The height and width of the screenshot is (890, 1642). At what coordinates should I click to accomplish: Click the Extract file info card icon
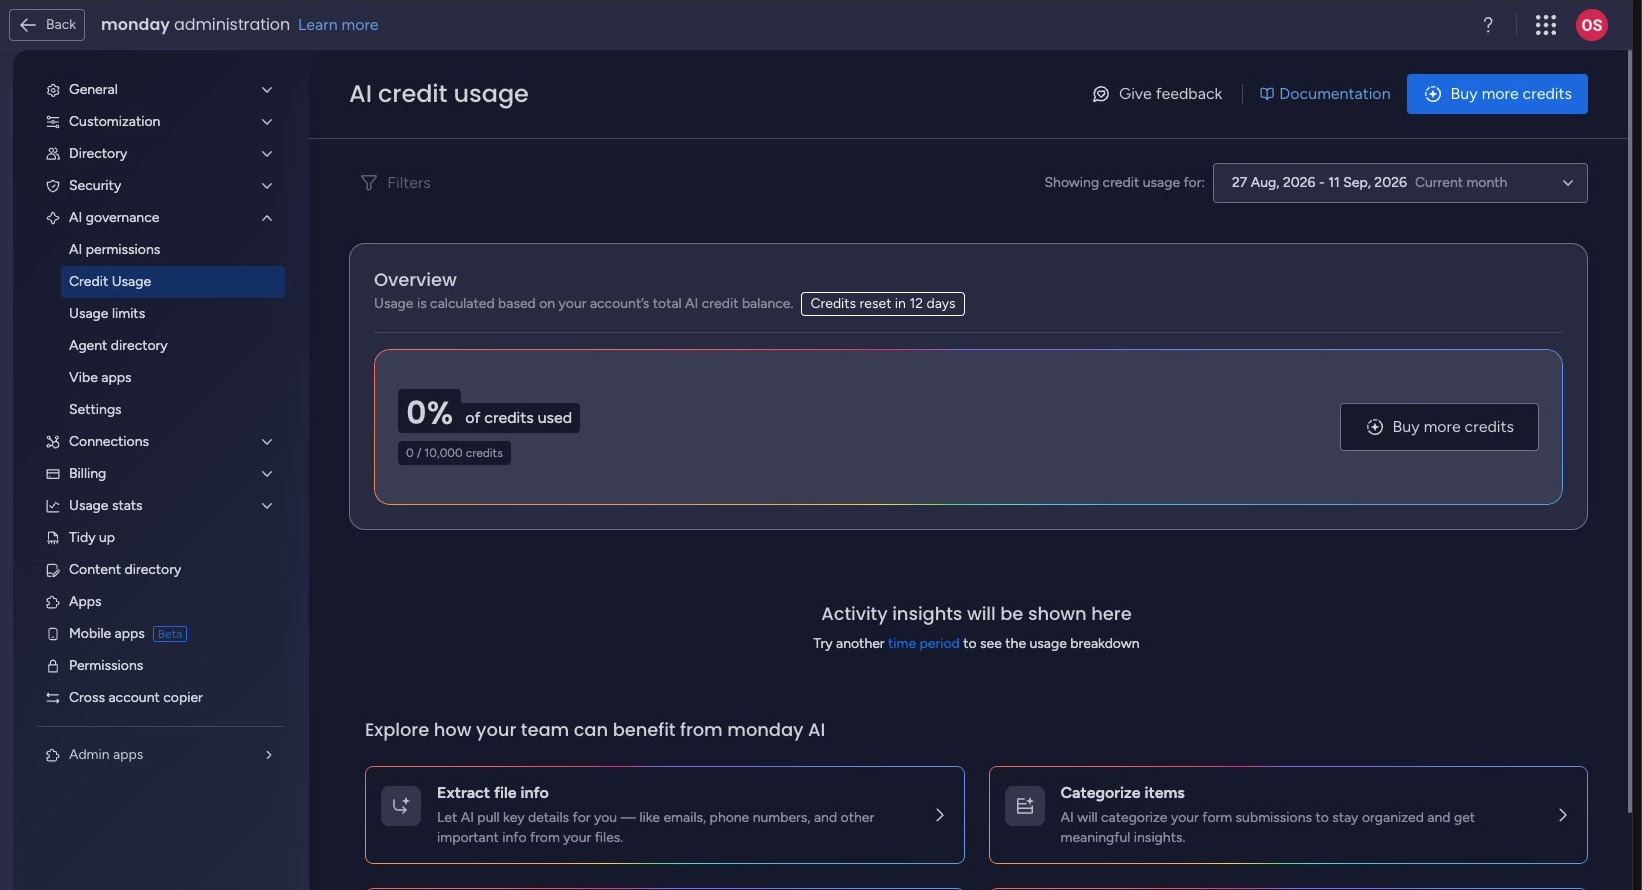(x=401, y=806)
